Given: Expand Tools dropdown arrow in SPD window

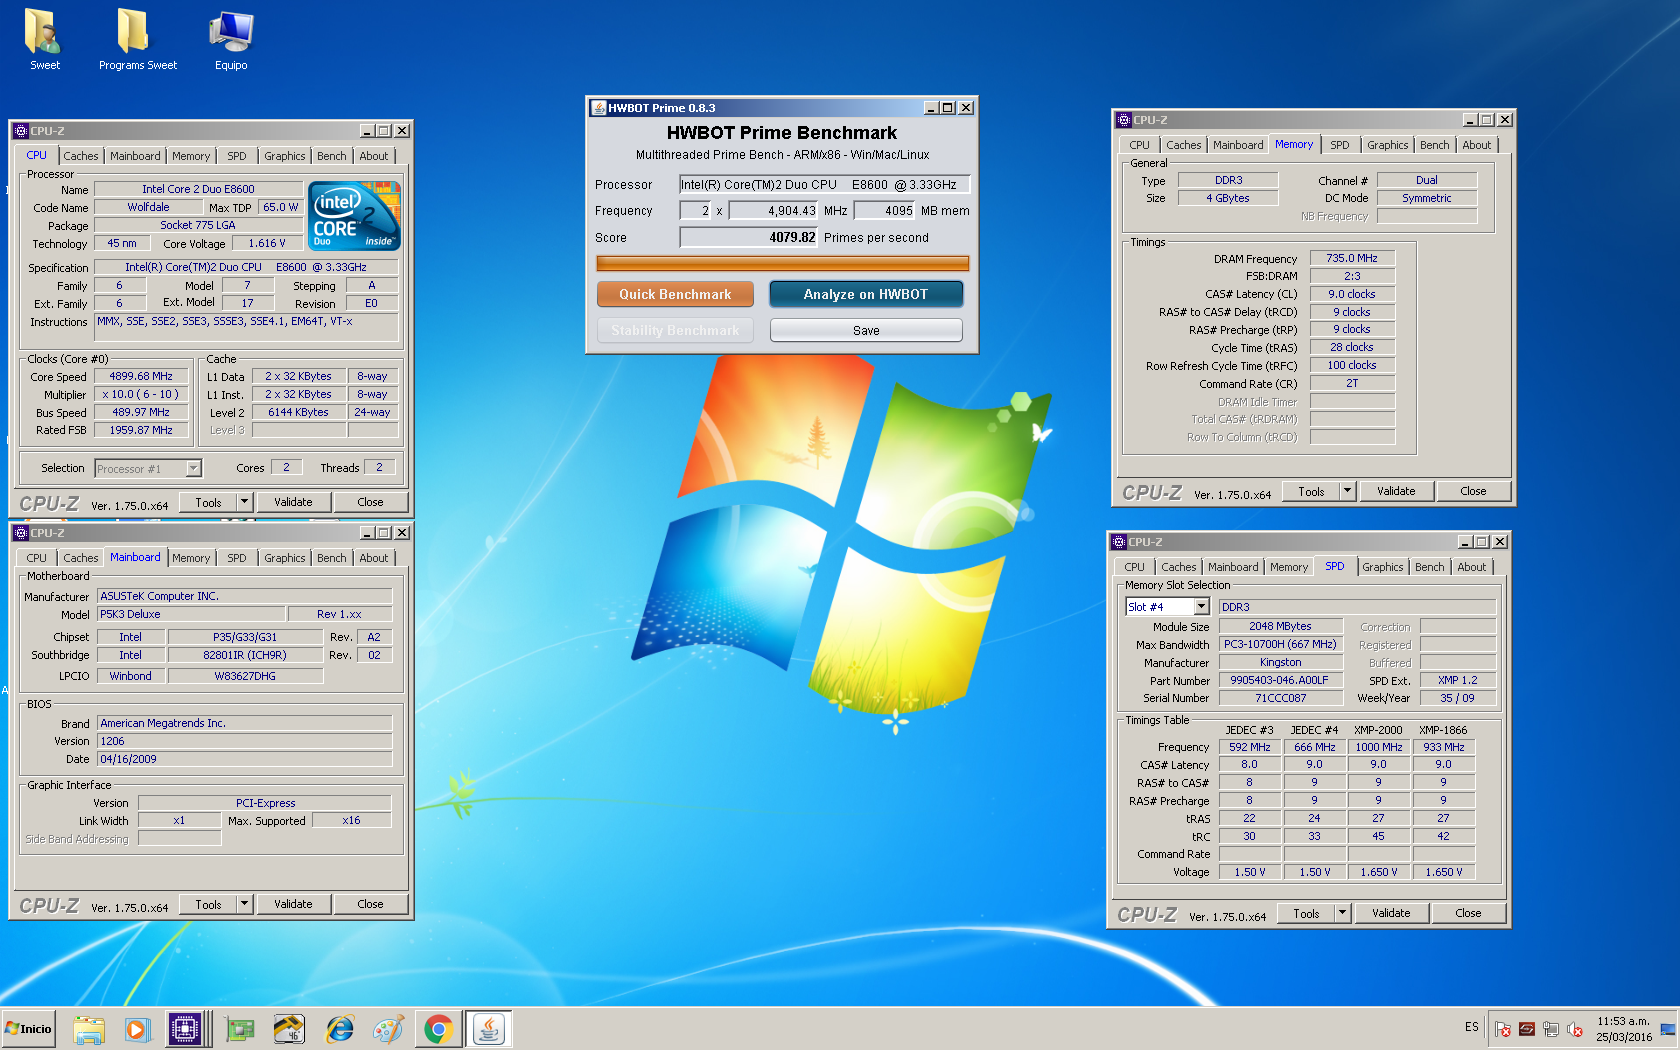Looking at the screenshot, I should tap(1342, 913).
